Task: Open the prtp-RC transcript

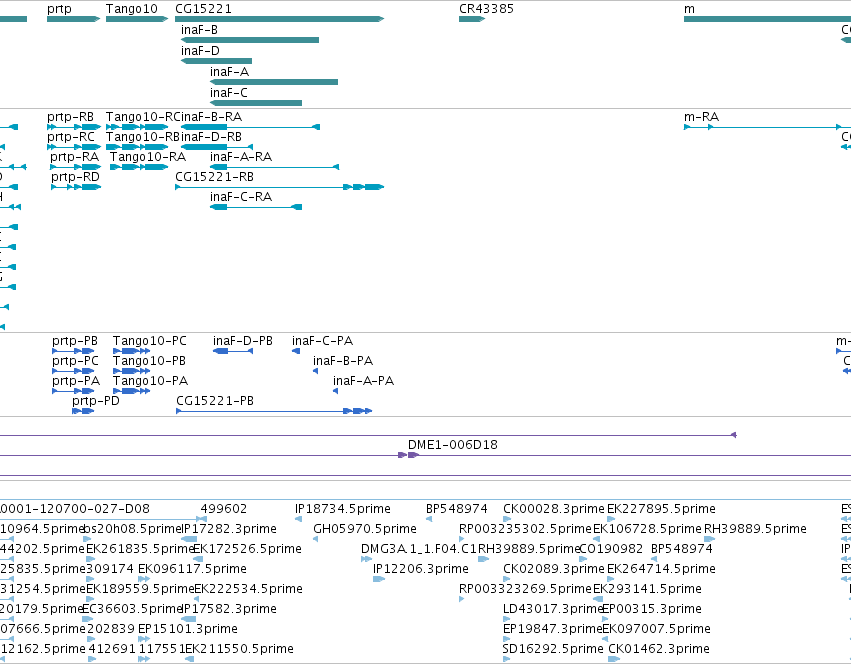Action: 74,147
